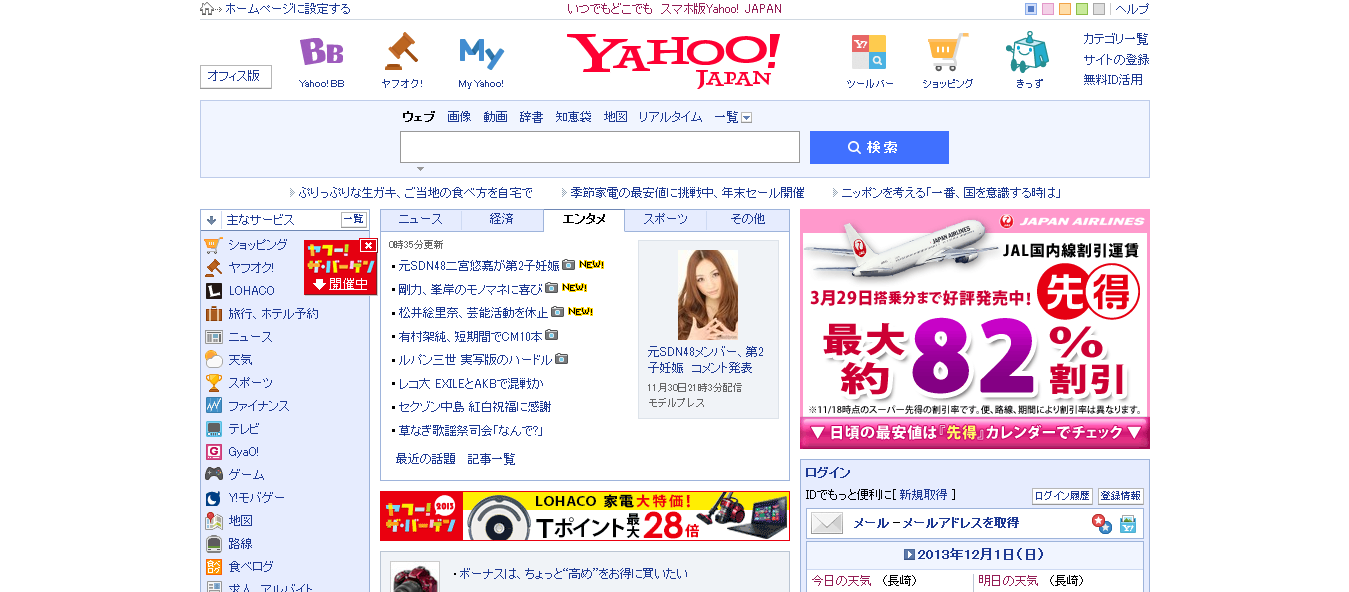Open the My Yahoo! icon
Image resolution: width=1349 pixels, height=592 pixels.
tap(481, 53)
